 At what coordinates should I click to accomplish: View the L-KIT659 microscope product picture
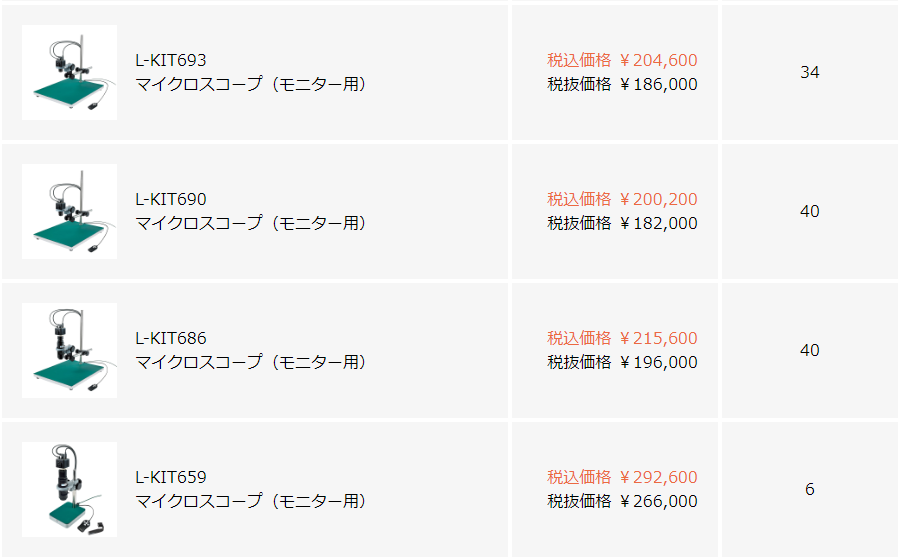click(x=69, y=490)
